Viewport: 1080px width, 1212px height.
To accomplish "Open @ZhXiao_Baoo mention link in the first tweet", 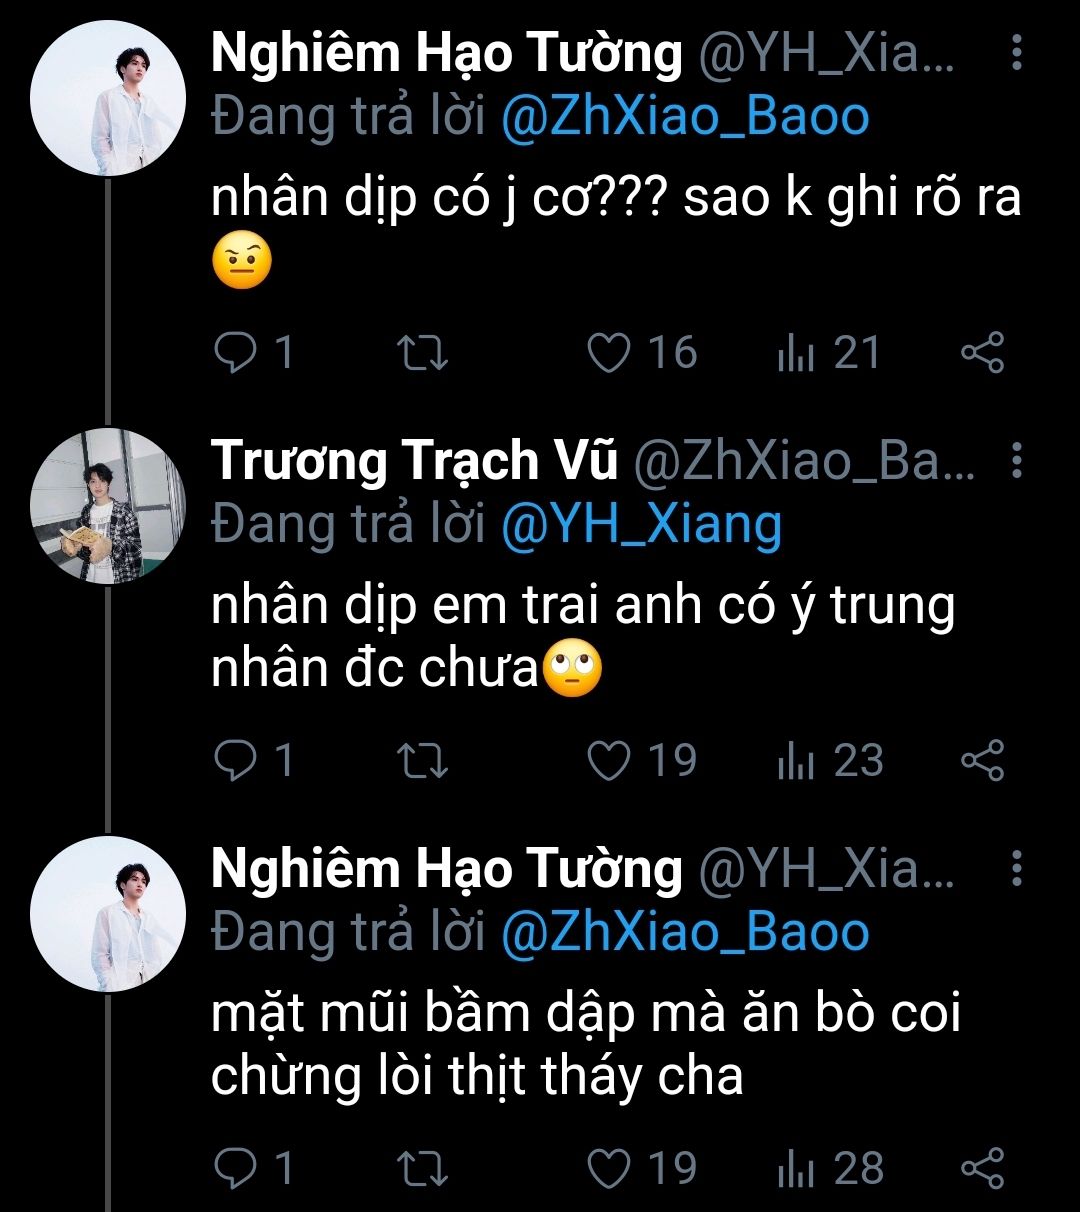I will (x=684, y=117).
